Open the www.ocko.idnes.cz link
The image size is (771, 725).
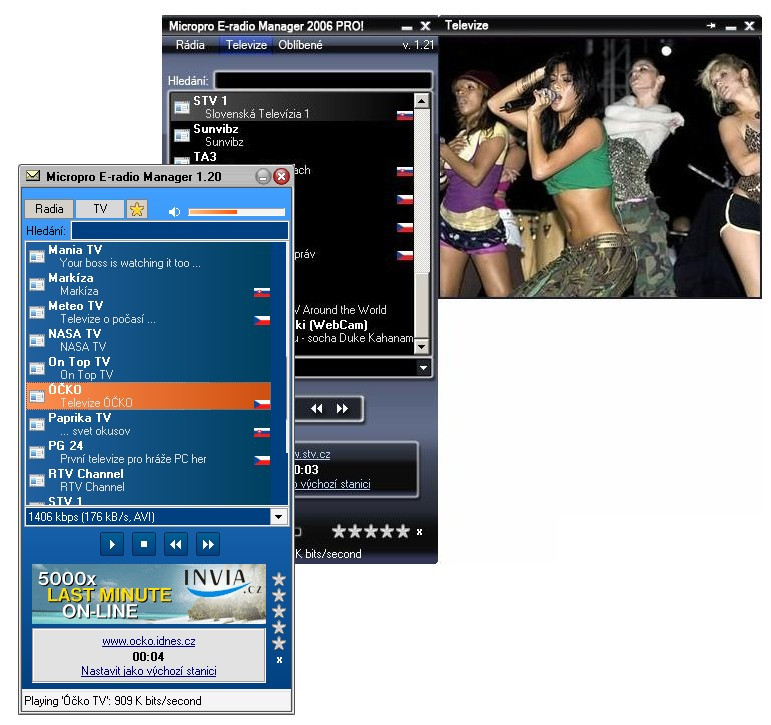point(148,641)
